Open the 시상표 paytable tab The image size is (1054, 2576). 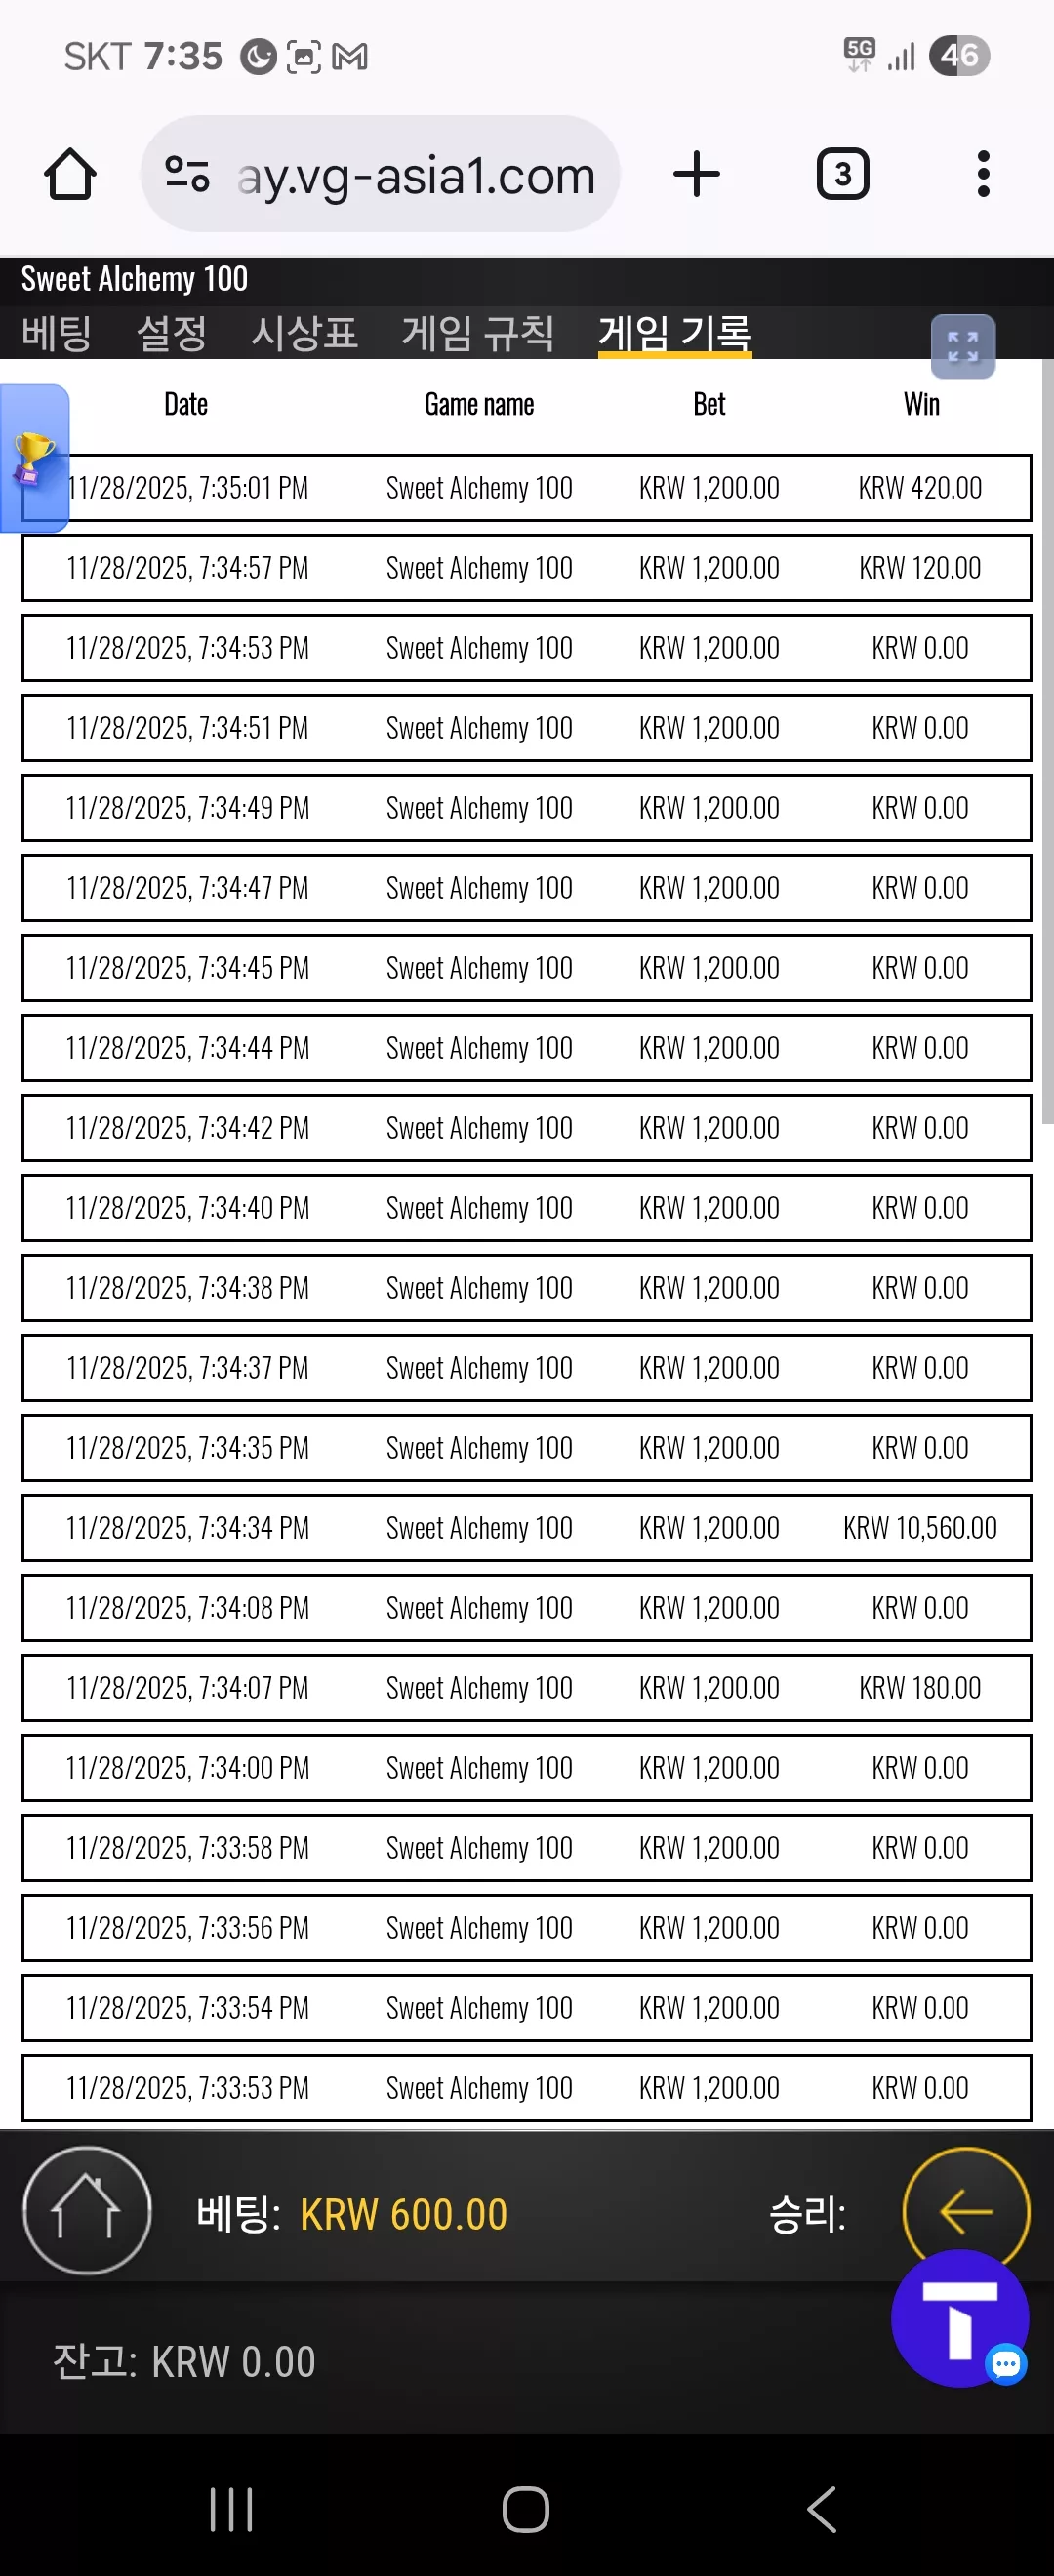pyautogui.click(x=304, y=333)
